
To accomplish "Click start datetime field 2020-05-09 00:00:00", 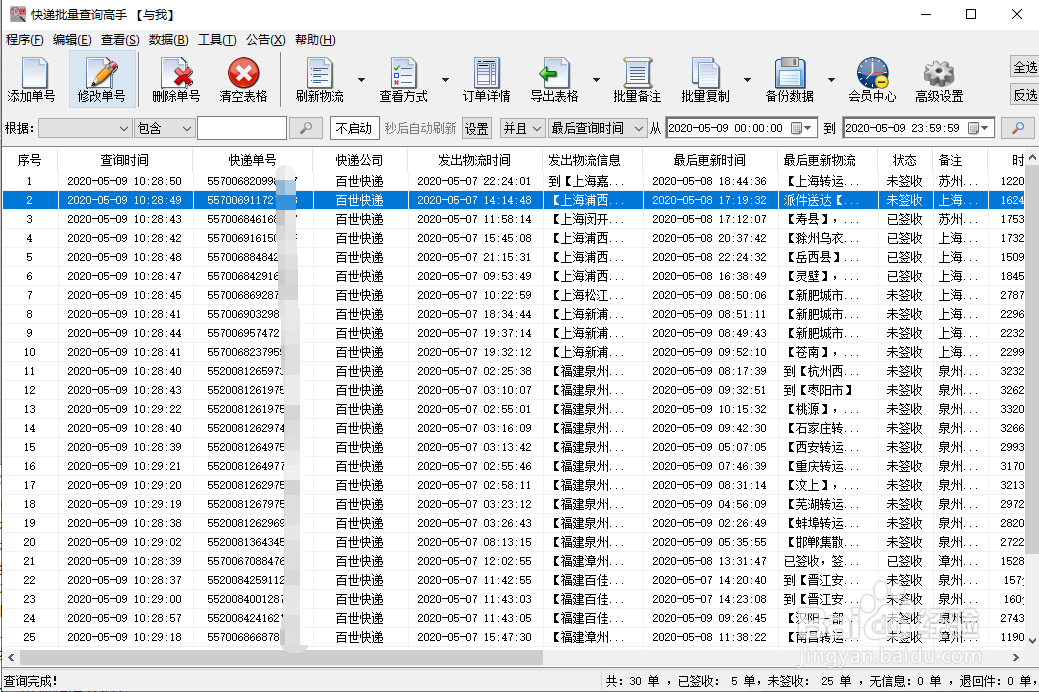I will tap(728, 128).
